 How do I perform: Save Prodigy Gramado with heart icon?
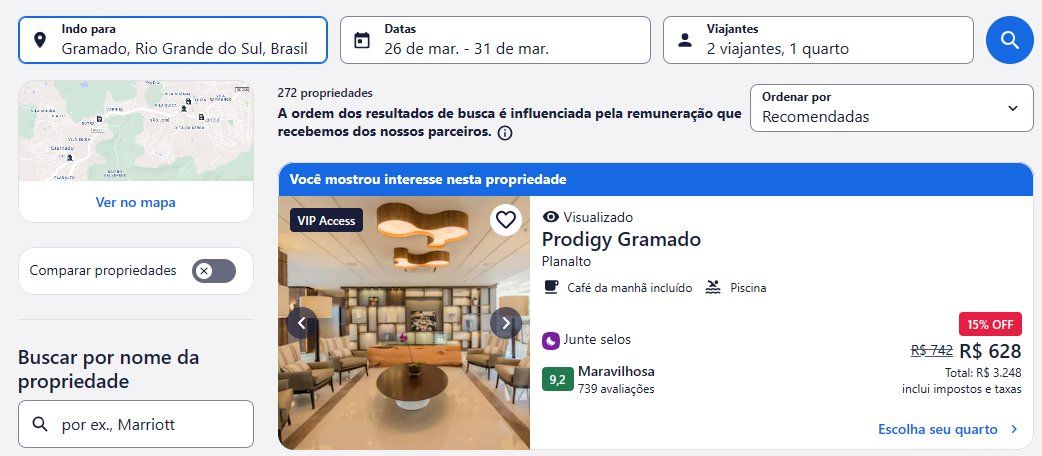506,219
